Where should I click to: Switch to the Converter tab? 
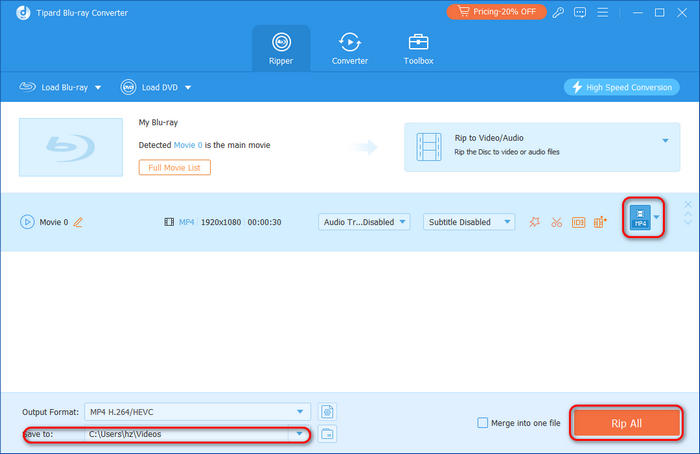coord(350,49)
